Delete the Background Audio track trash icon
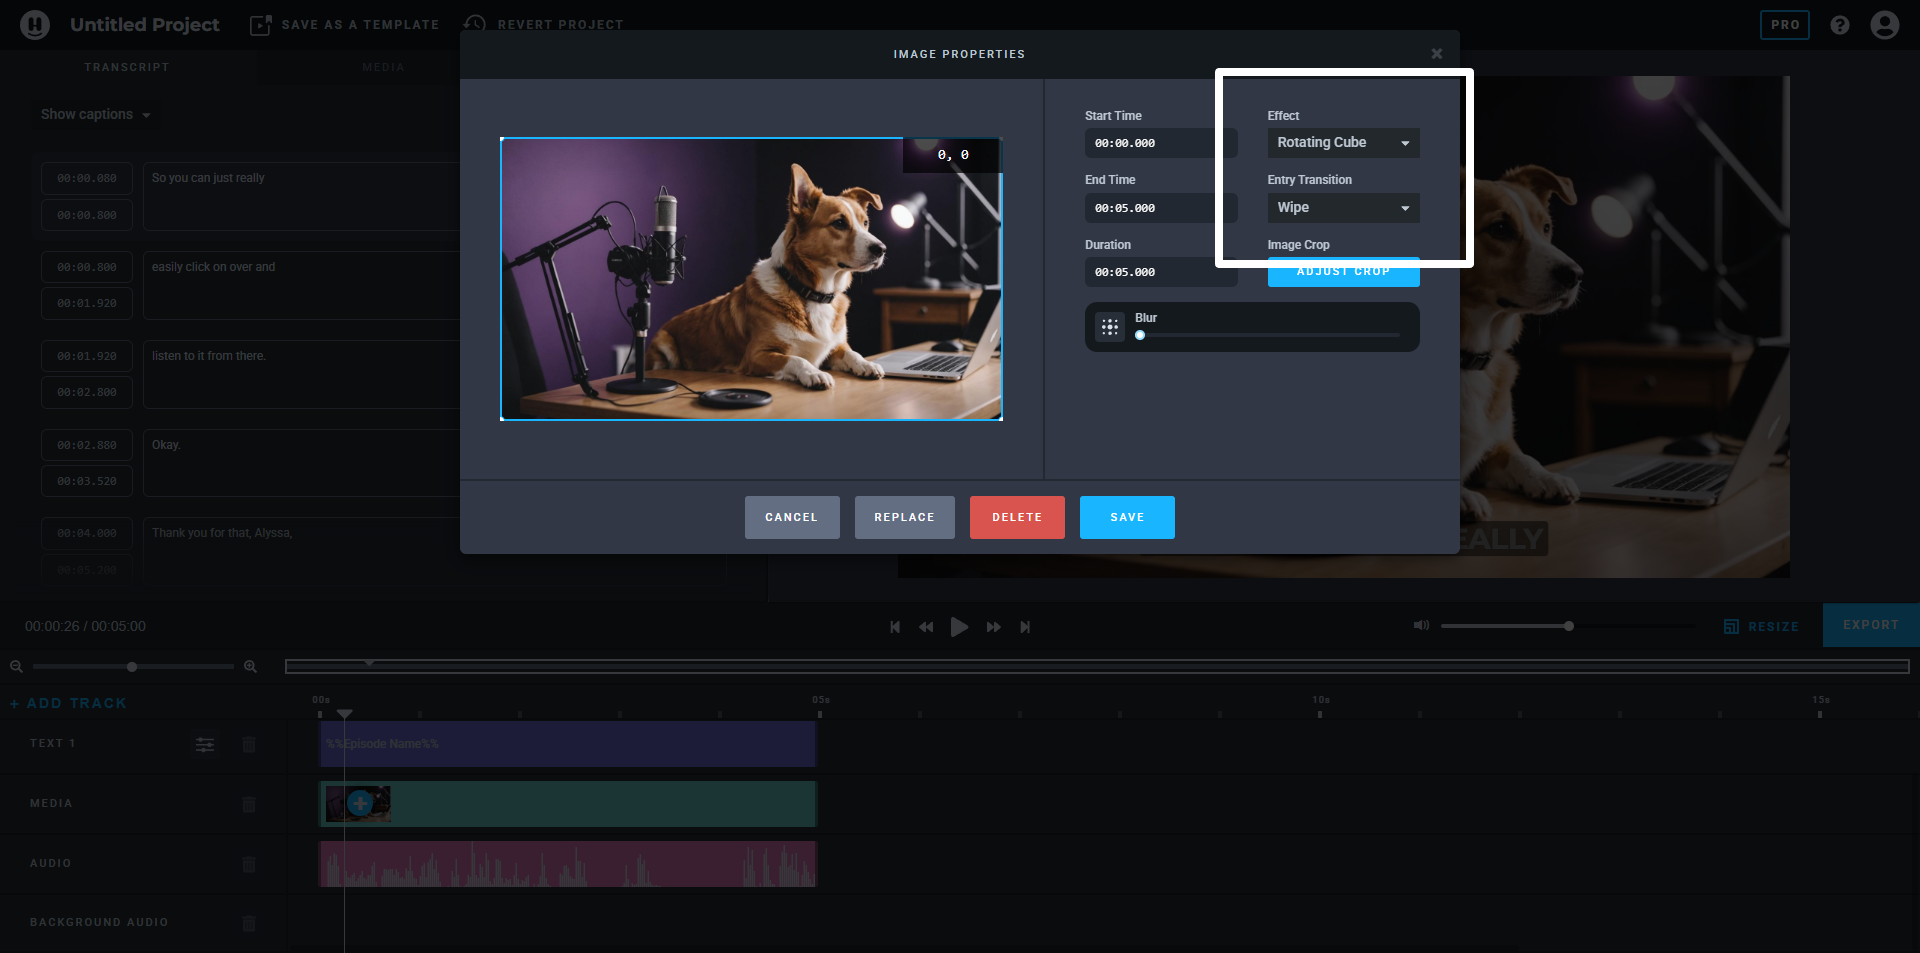 pos(249,923)
